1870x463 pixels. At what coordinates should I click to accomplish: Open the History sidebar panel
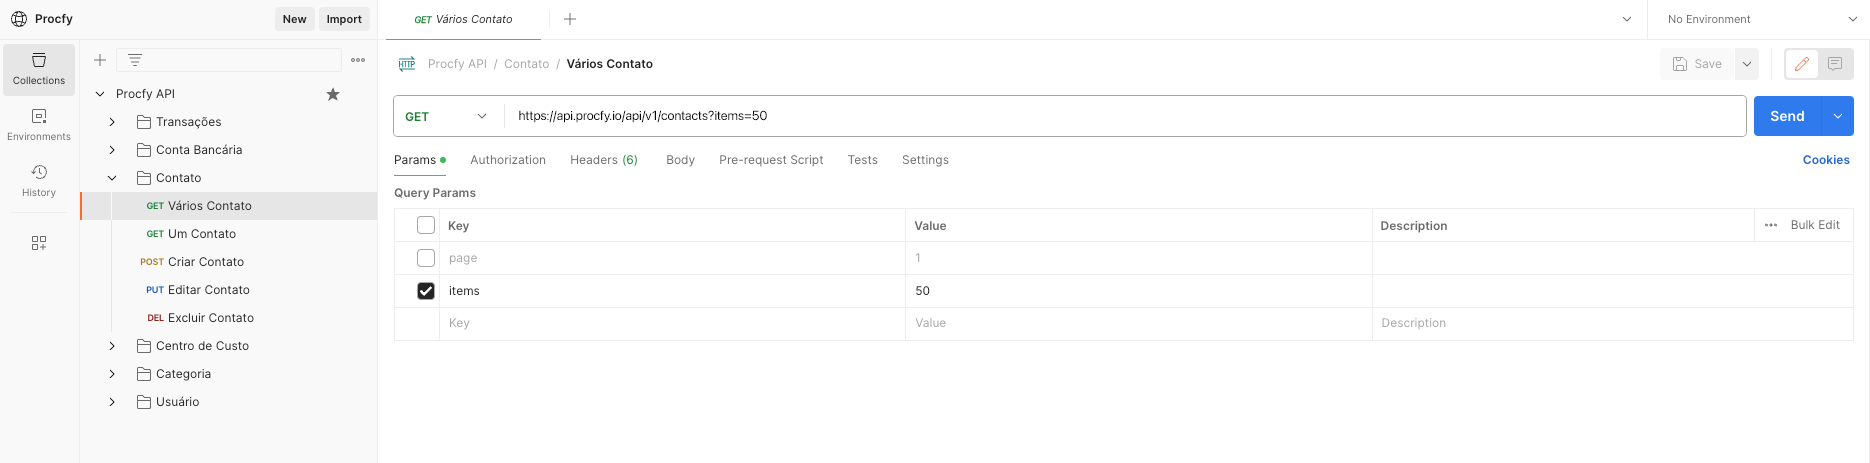click(39, 181)
